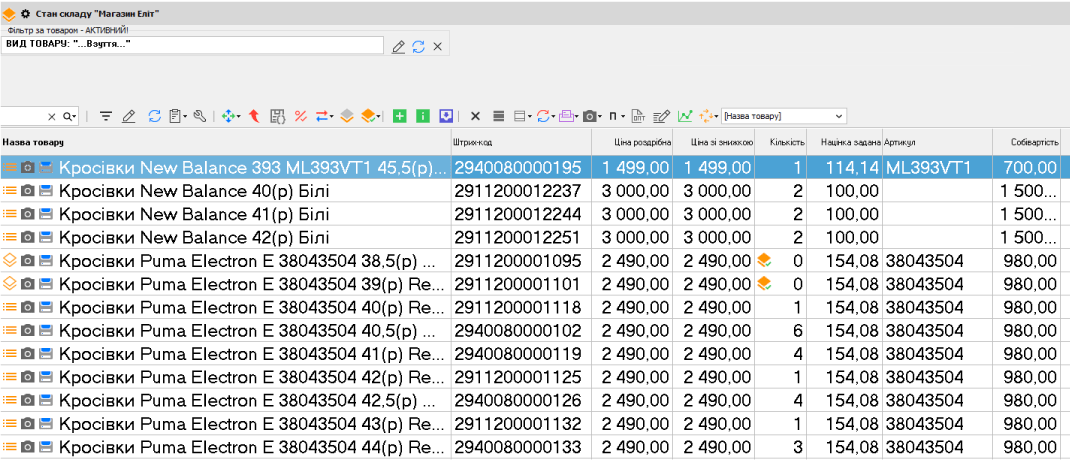Click the filter funnel icon in toolbar

coord(106,117)
